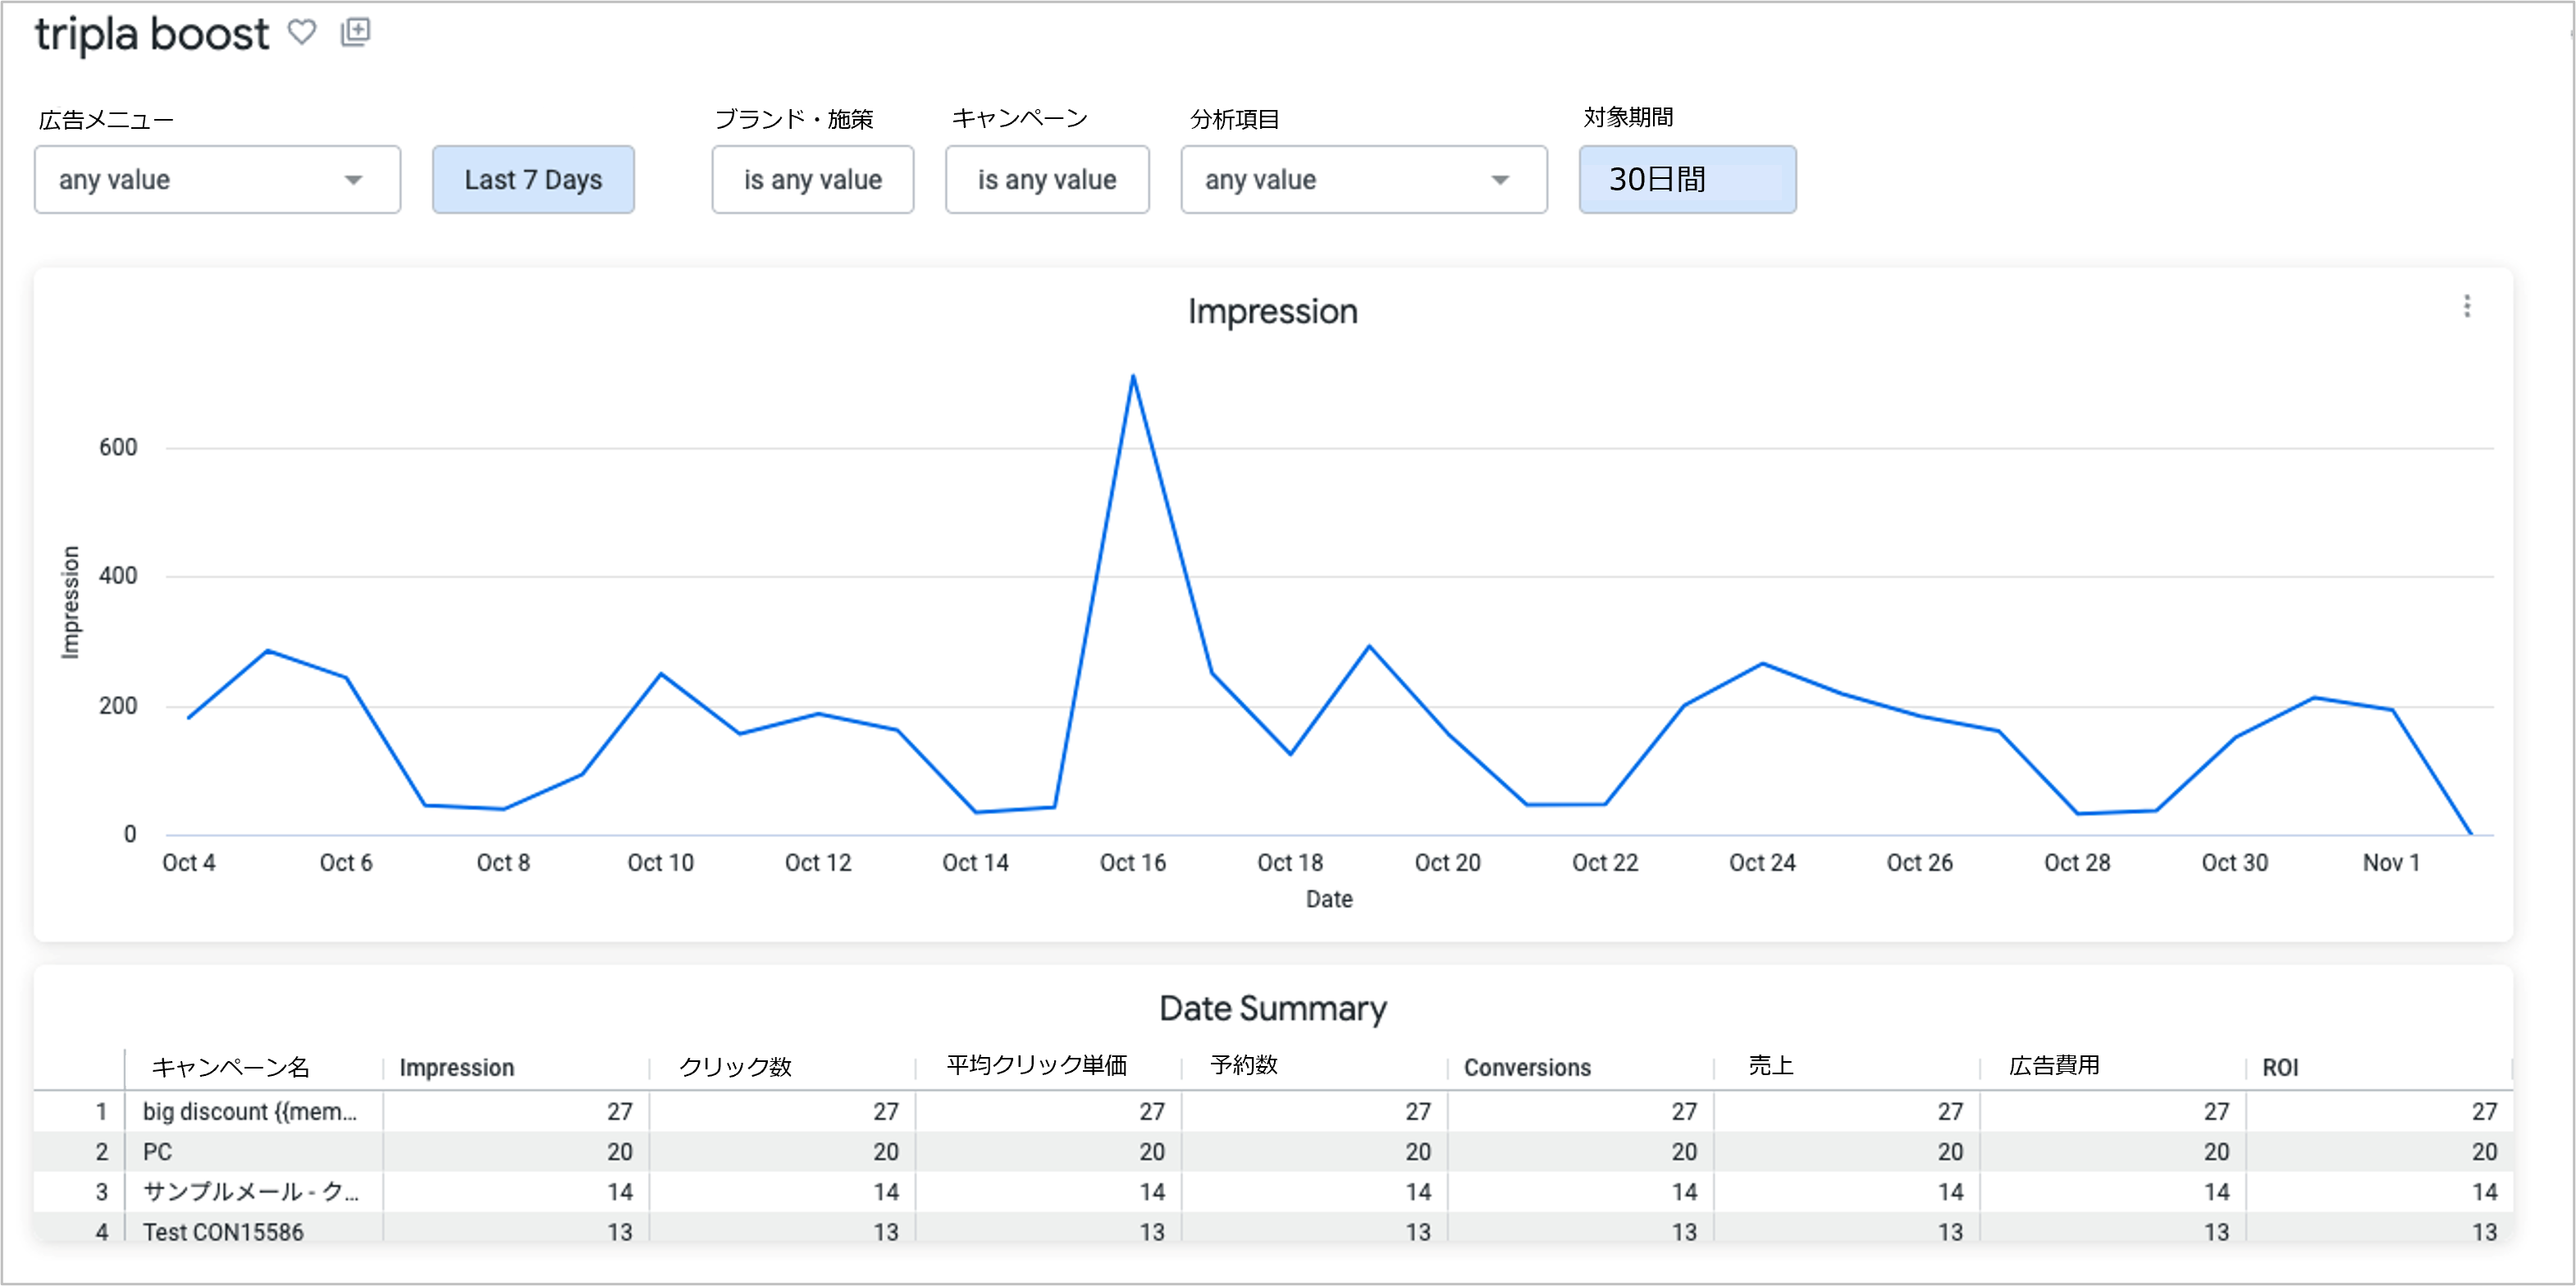The width and height of the screenshot is (2576, 1286).
Task: Sort table by Conversions header
Action: tap(1527, 1067)
